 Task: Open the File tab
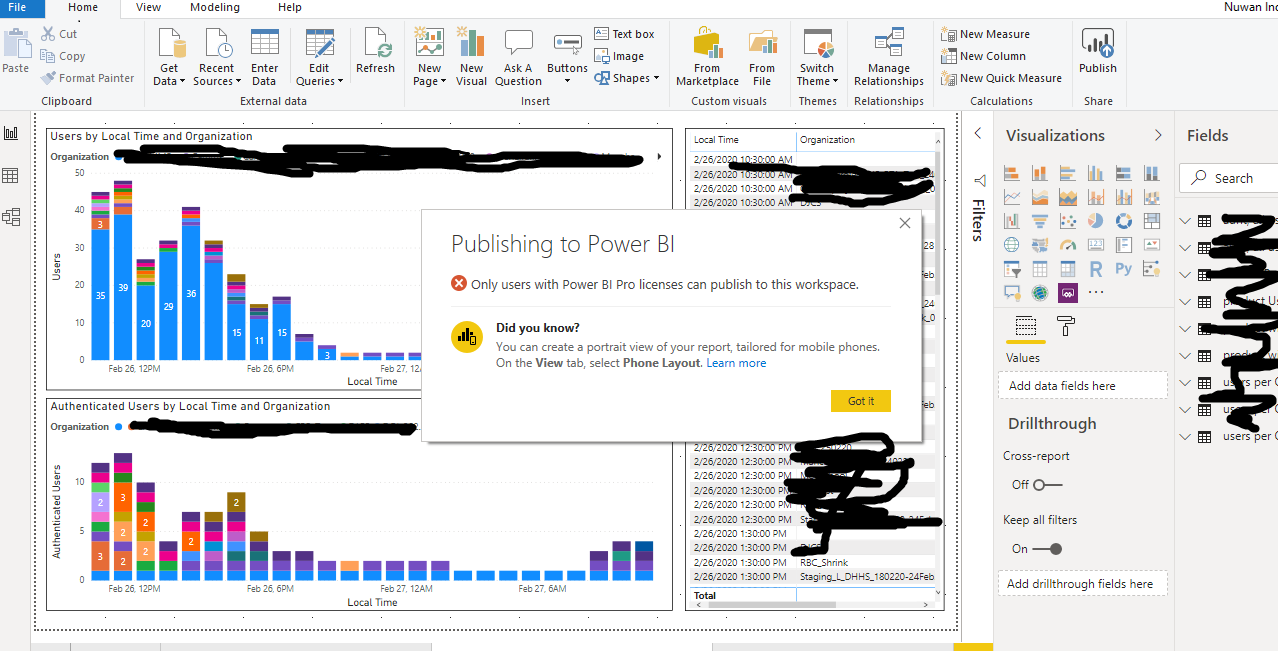[x=17, y=7]
